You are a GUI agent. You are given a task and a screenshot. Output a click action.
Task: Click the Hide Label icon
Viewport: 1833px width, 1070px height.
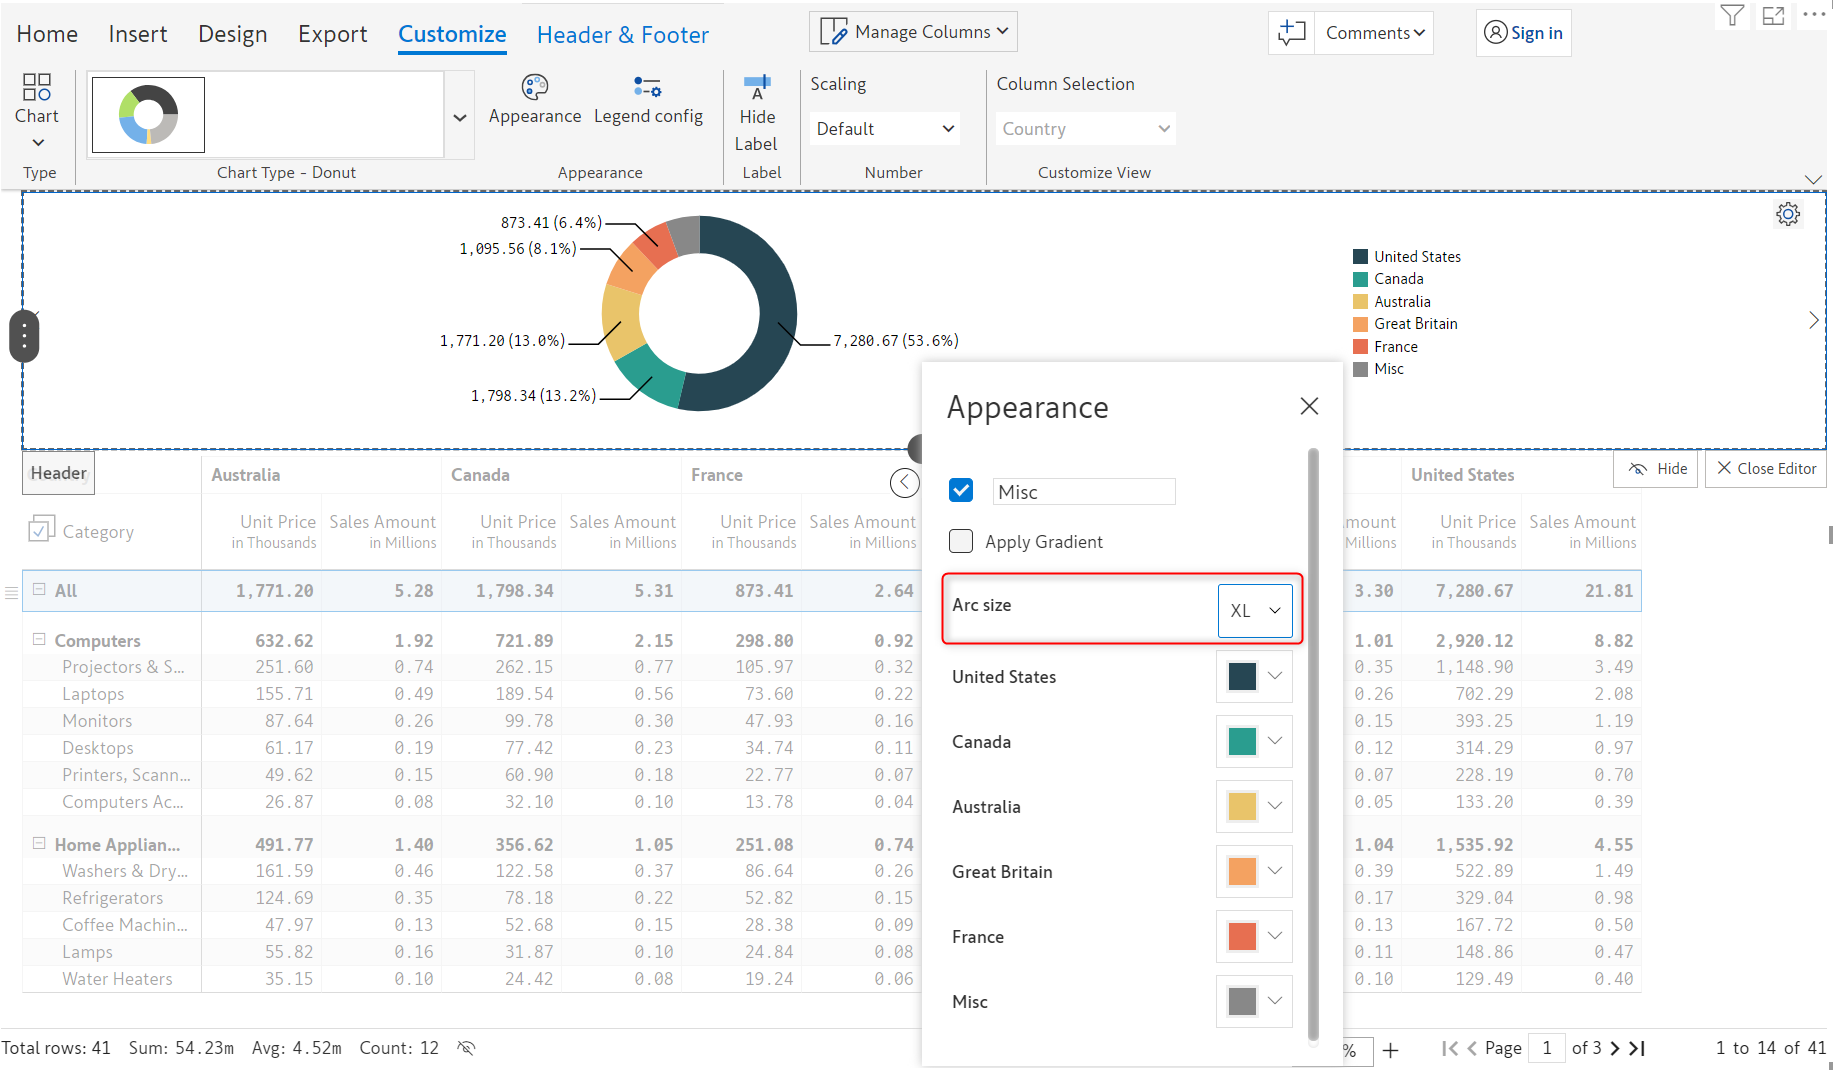(757, 87)
